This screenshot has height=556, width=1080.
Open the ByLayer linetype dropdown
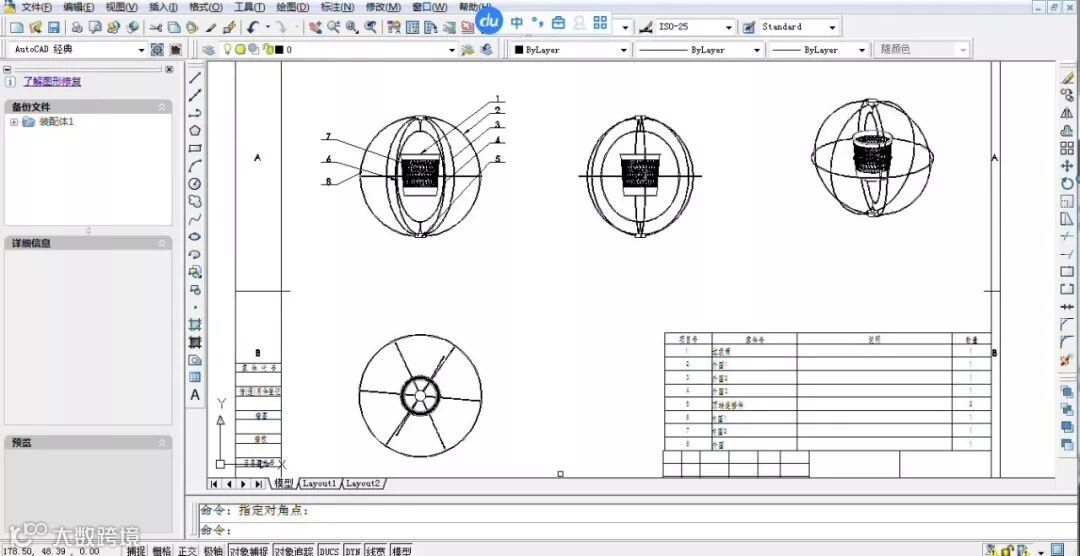coord(756,50)
